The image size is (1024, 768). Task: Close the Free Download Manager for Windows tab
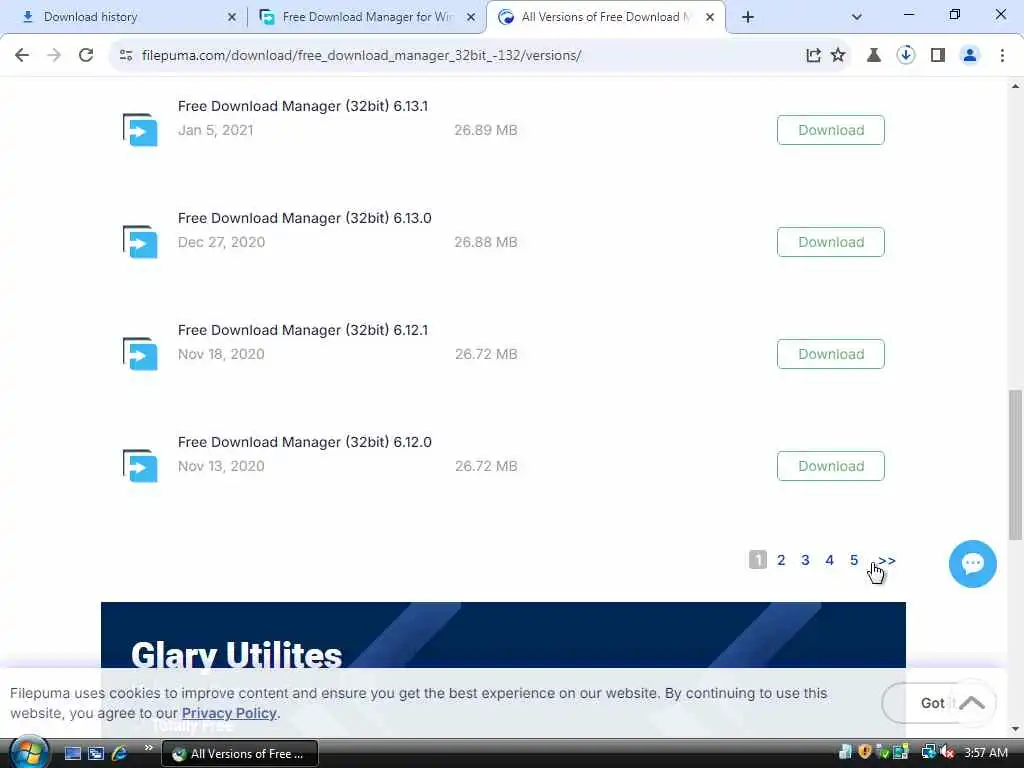pos(471,18)
